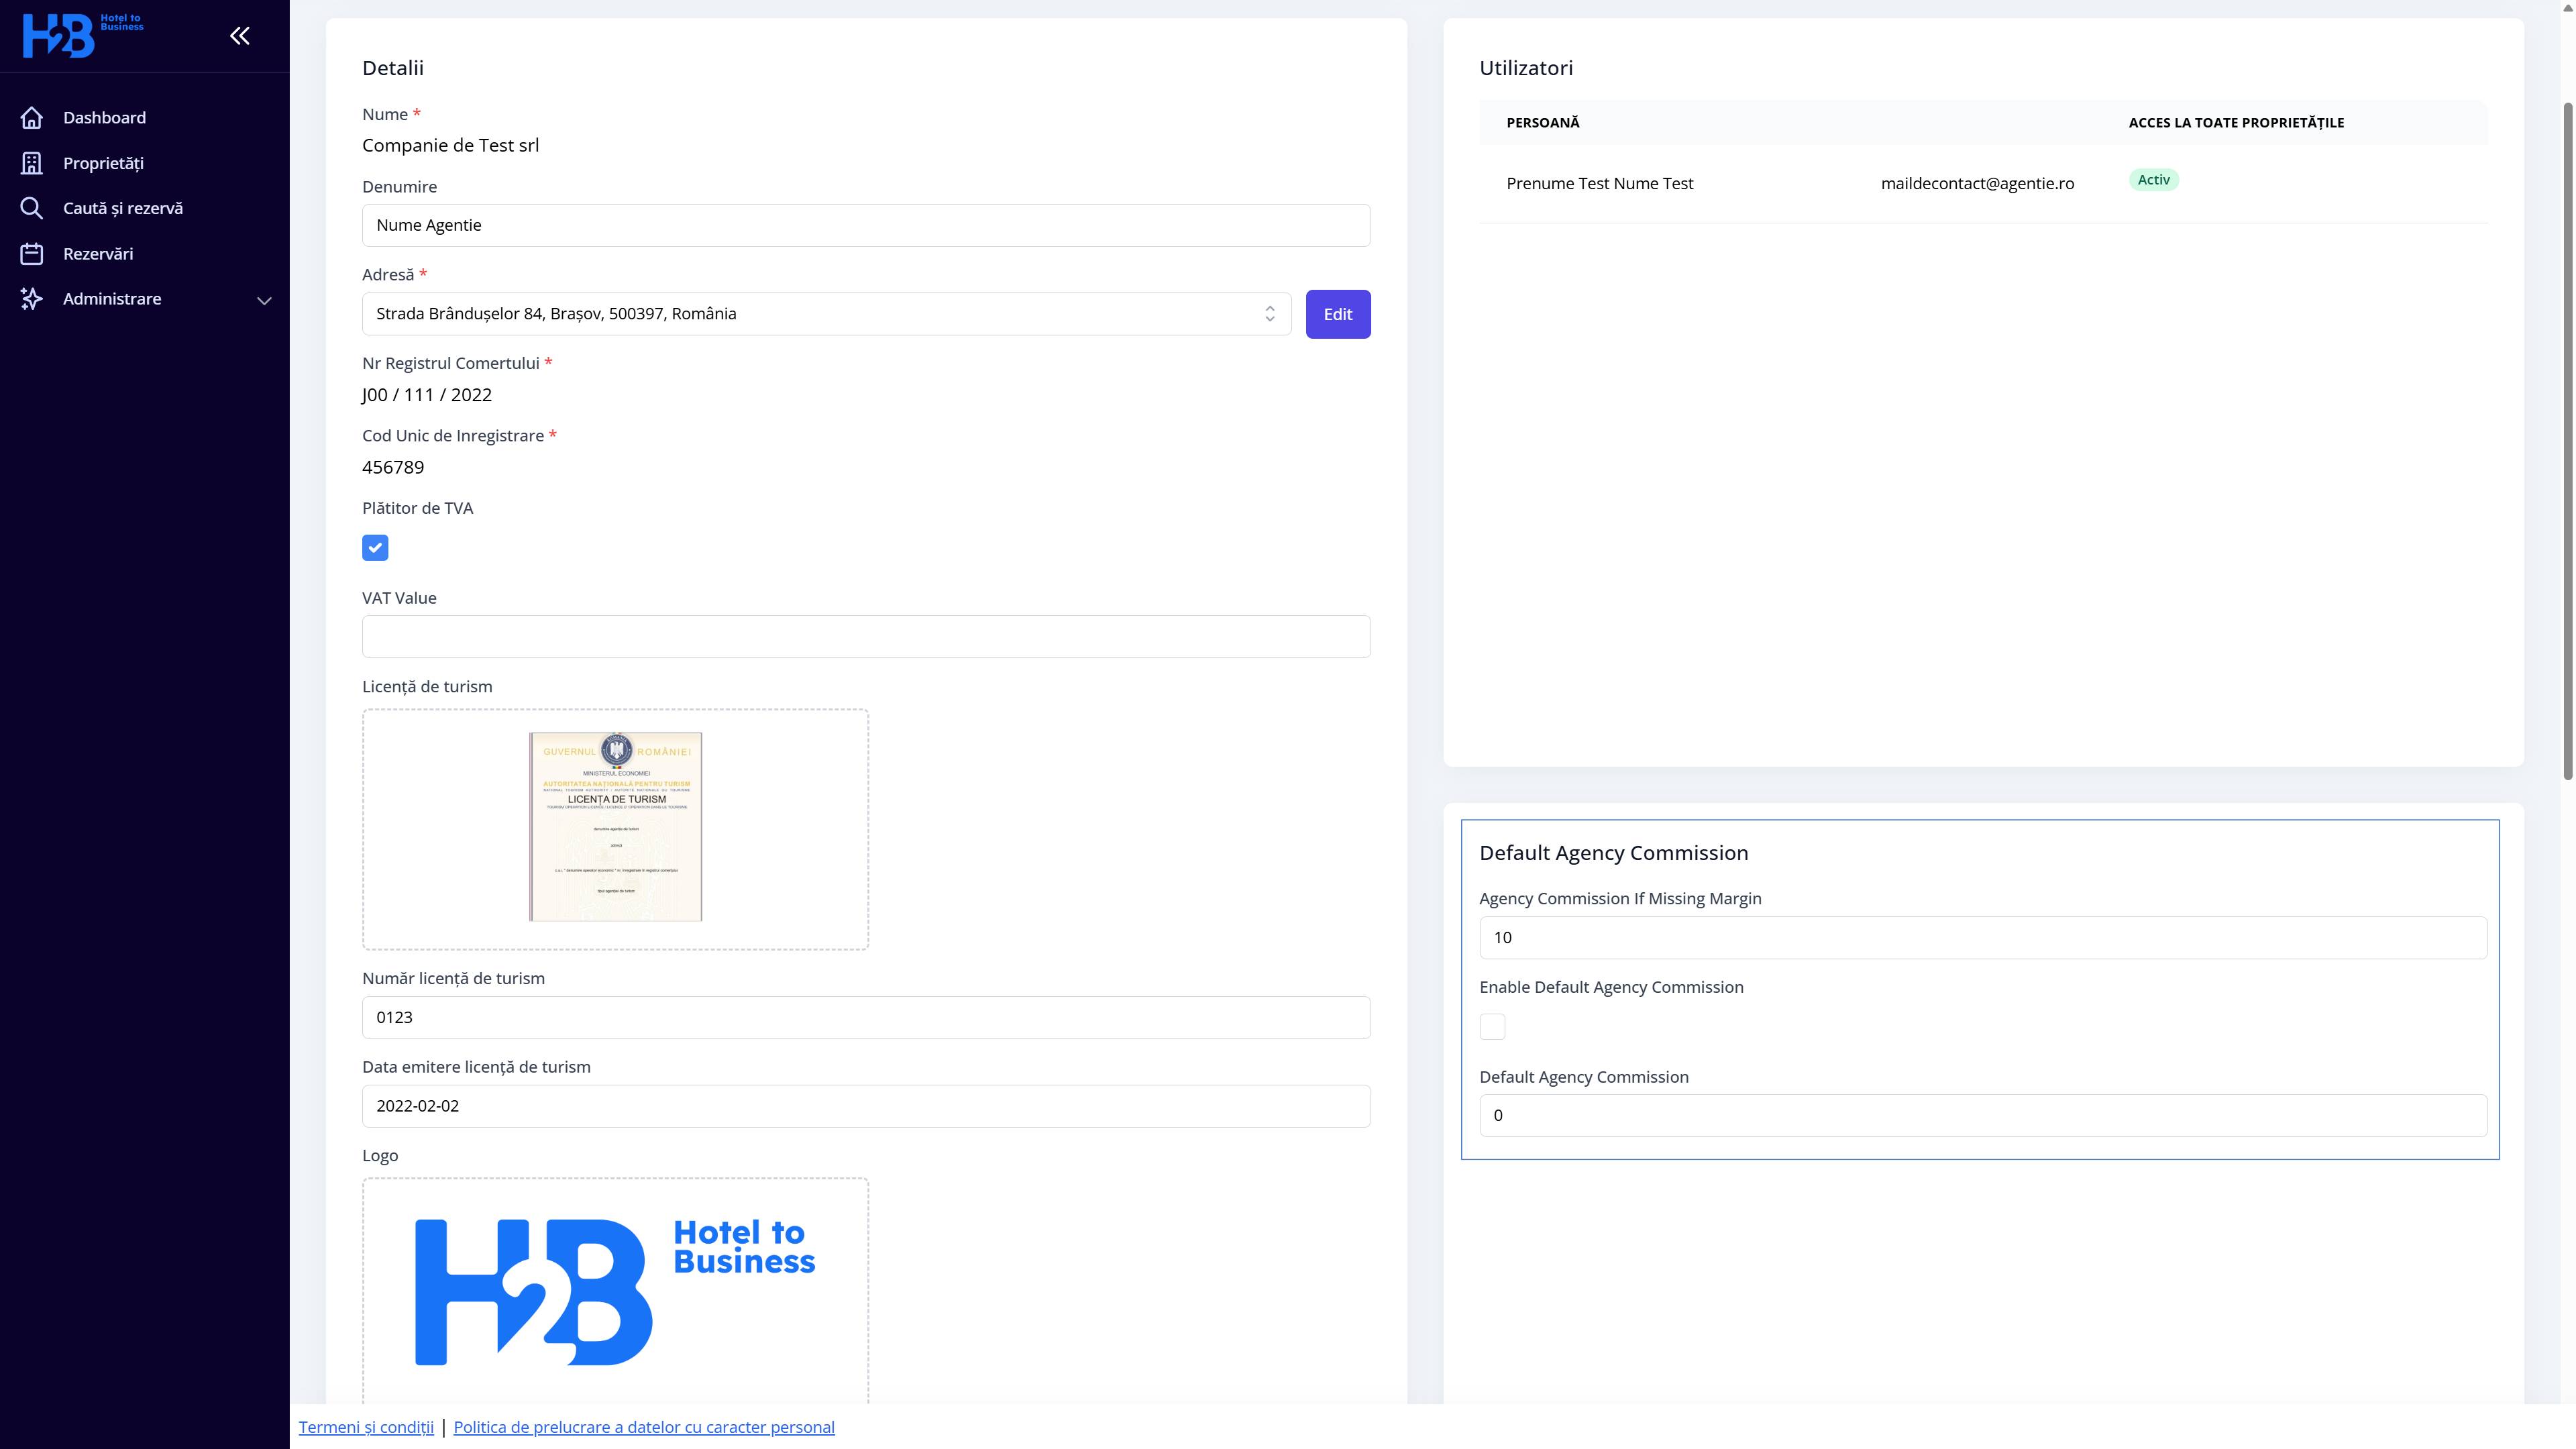
Task: Open the Adresă dropdown selector
Action: pos(826,314)
